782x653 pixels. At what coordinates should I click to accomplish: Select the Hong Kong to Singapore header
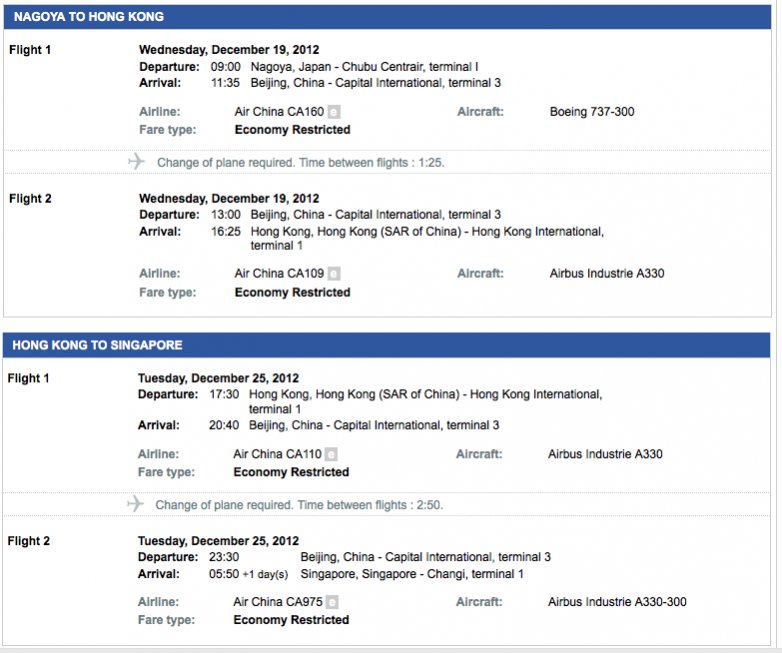tap(387, 345)
